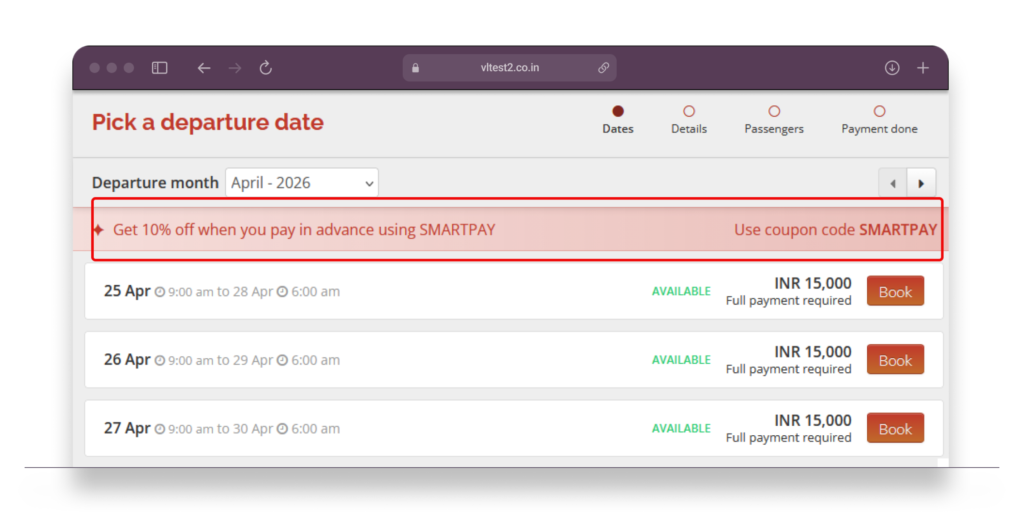
Task: Click the star icon in the SMARTPAY banner
Action: click(x=99, y=230)
